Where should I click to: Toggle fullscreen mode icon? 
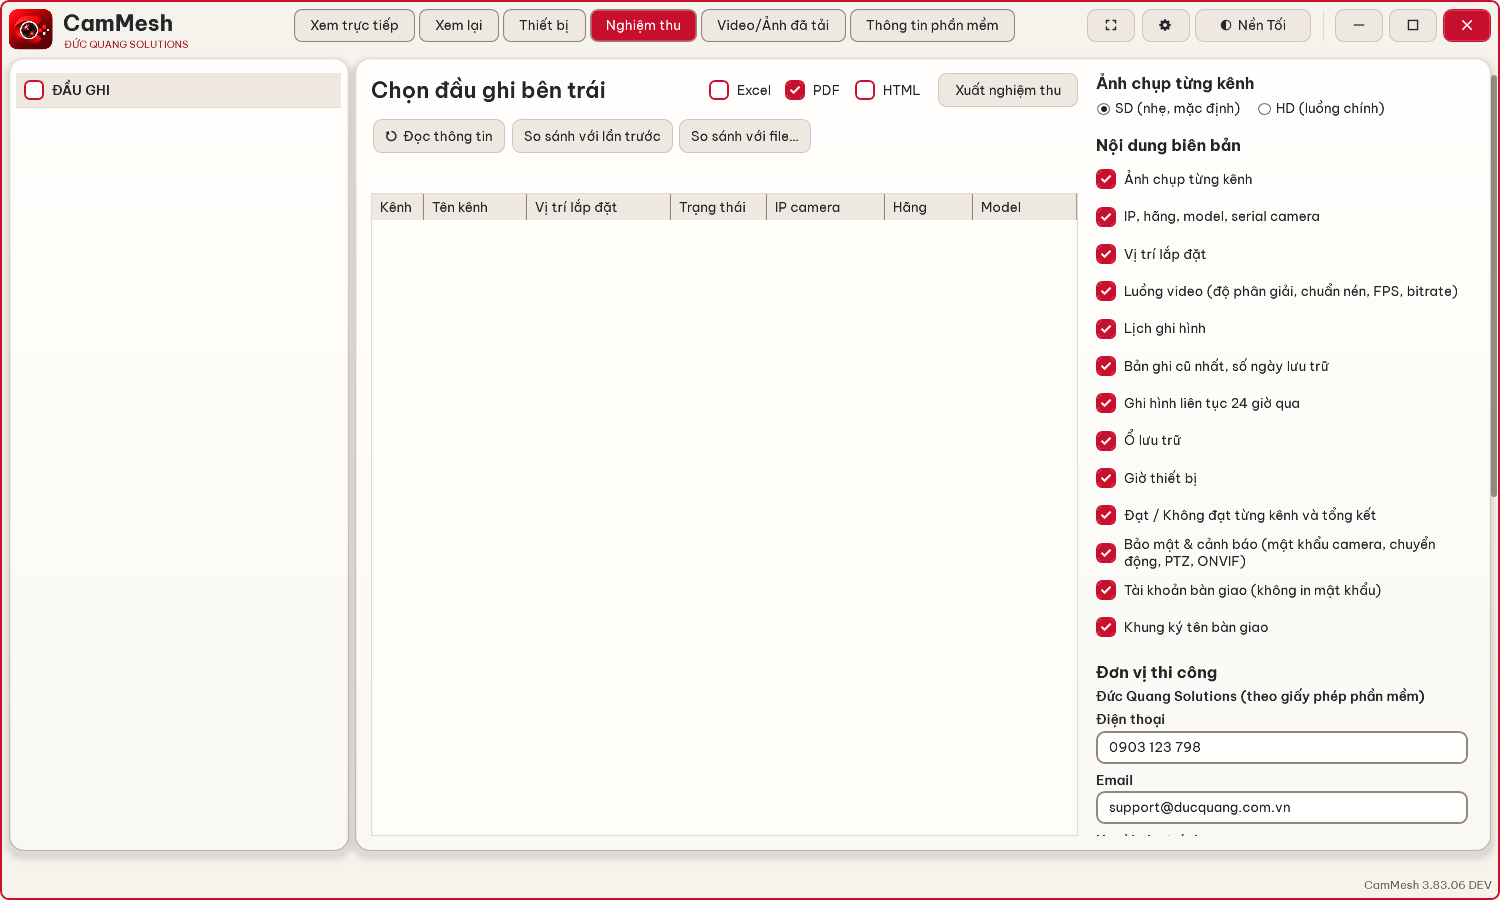pos(1111,25)
